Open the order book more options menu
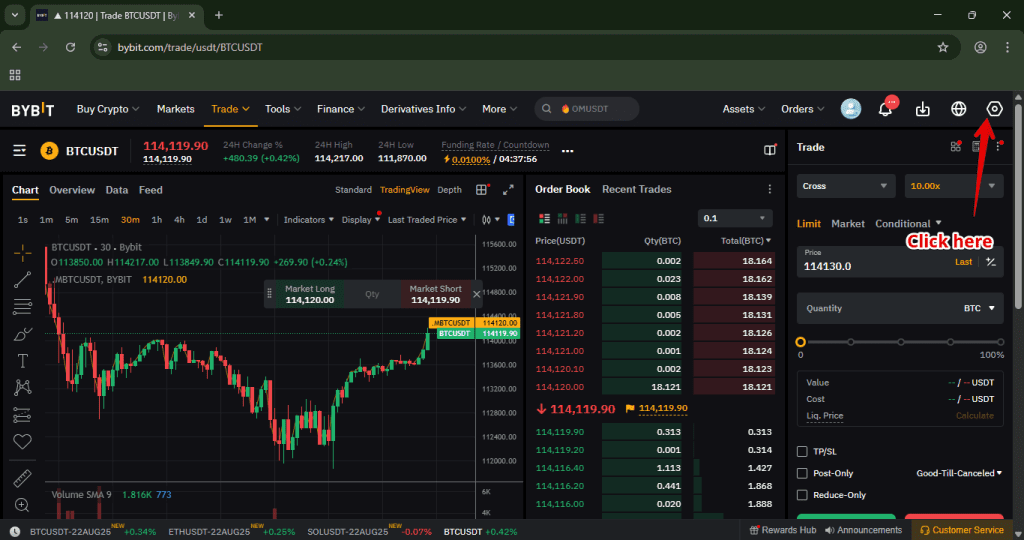The image size is (1024, 540). click(x=769, y=189)
